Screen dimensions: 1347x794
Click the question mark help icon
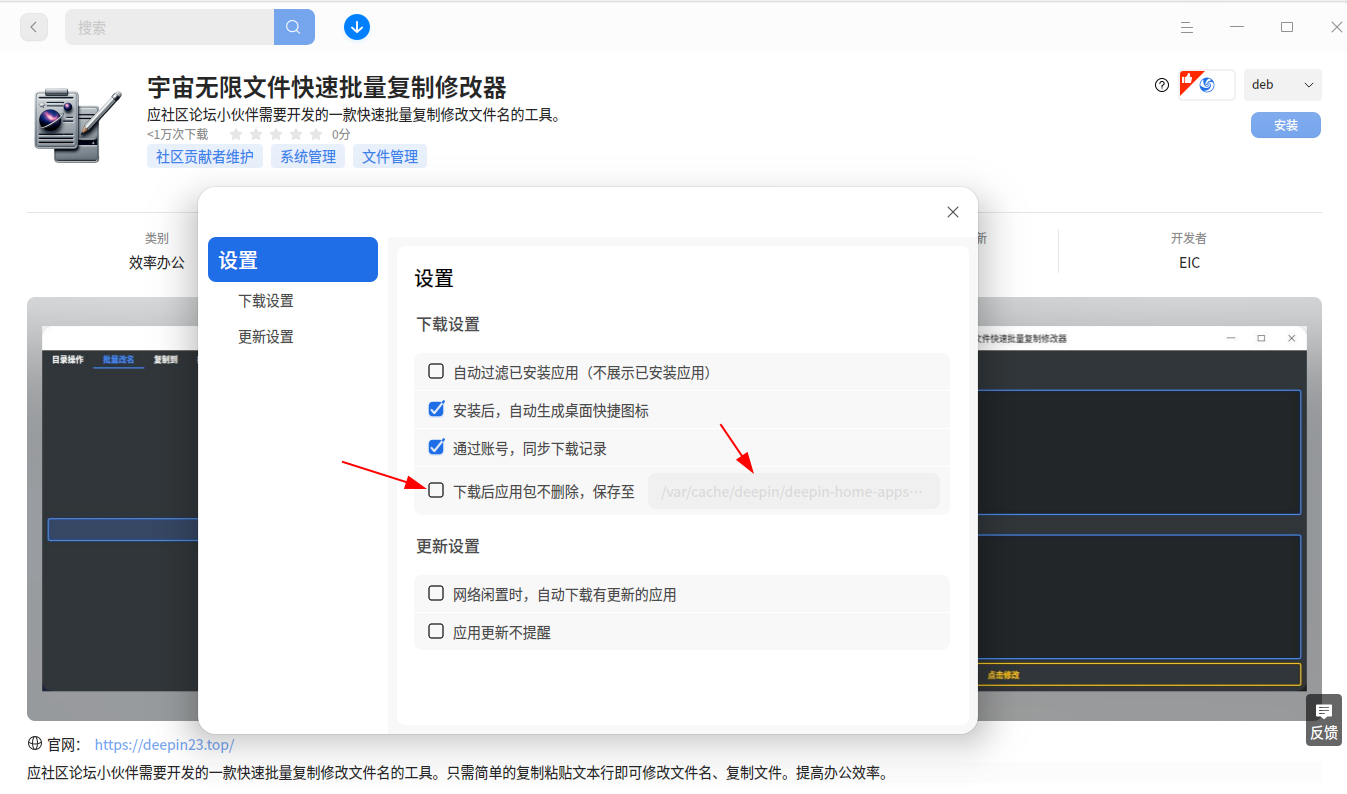click(1161, 85)
